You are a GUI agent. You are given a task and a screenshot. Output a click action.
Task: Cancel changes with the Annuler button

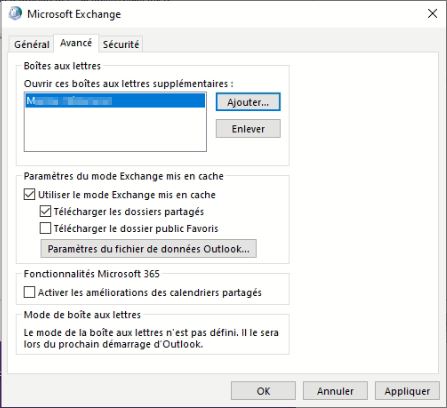click(x=335, y=391)
